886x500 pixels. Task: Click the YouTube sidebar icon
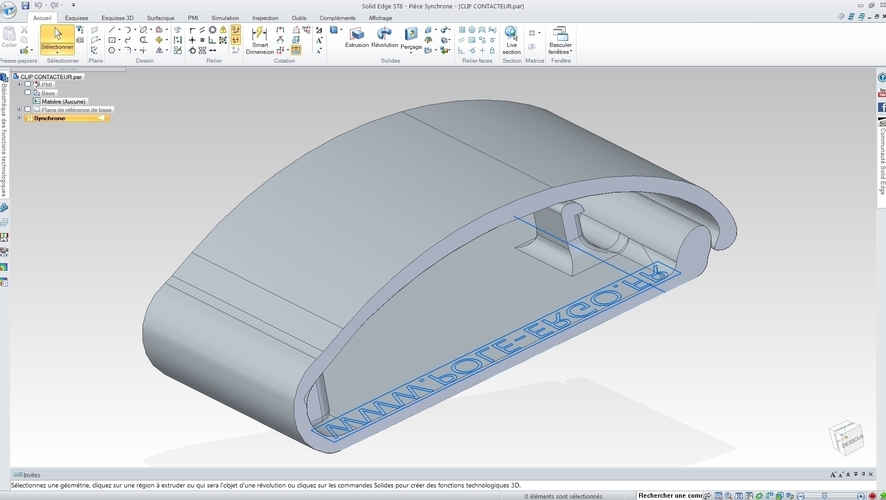tap(881, 92)
